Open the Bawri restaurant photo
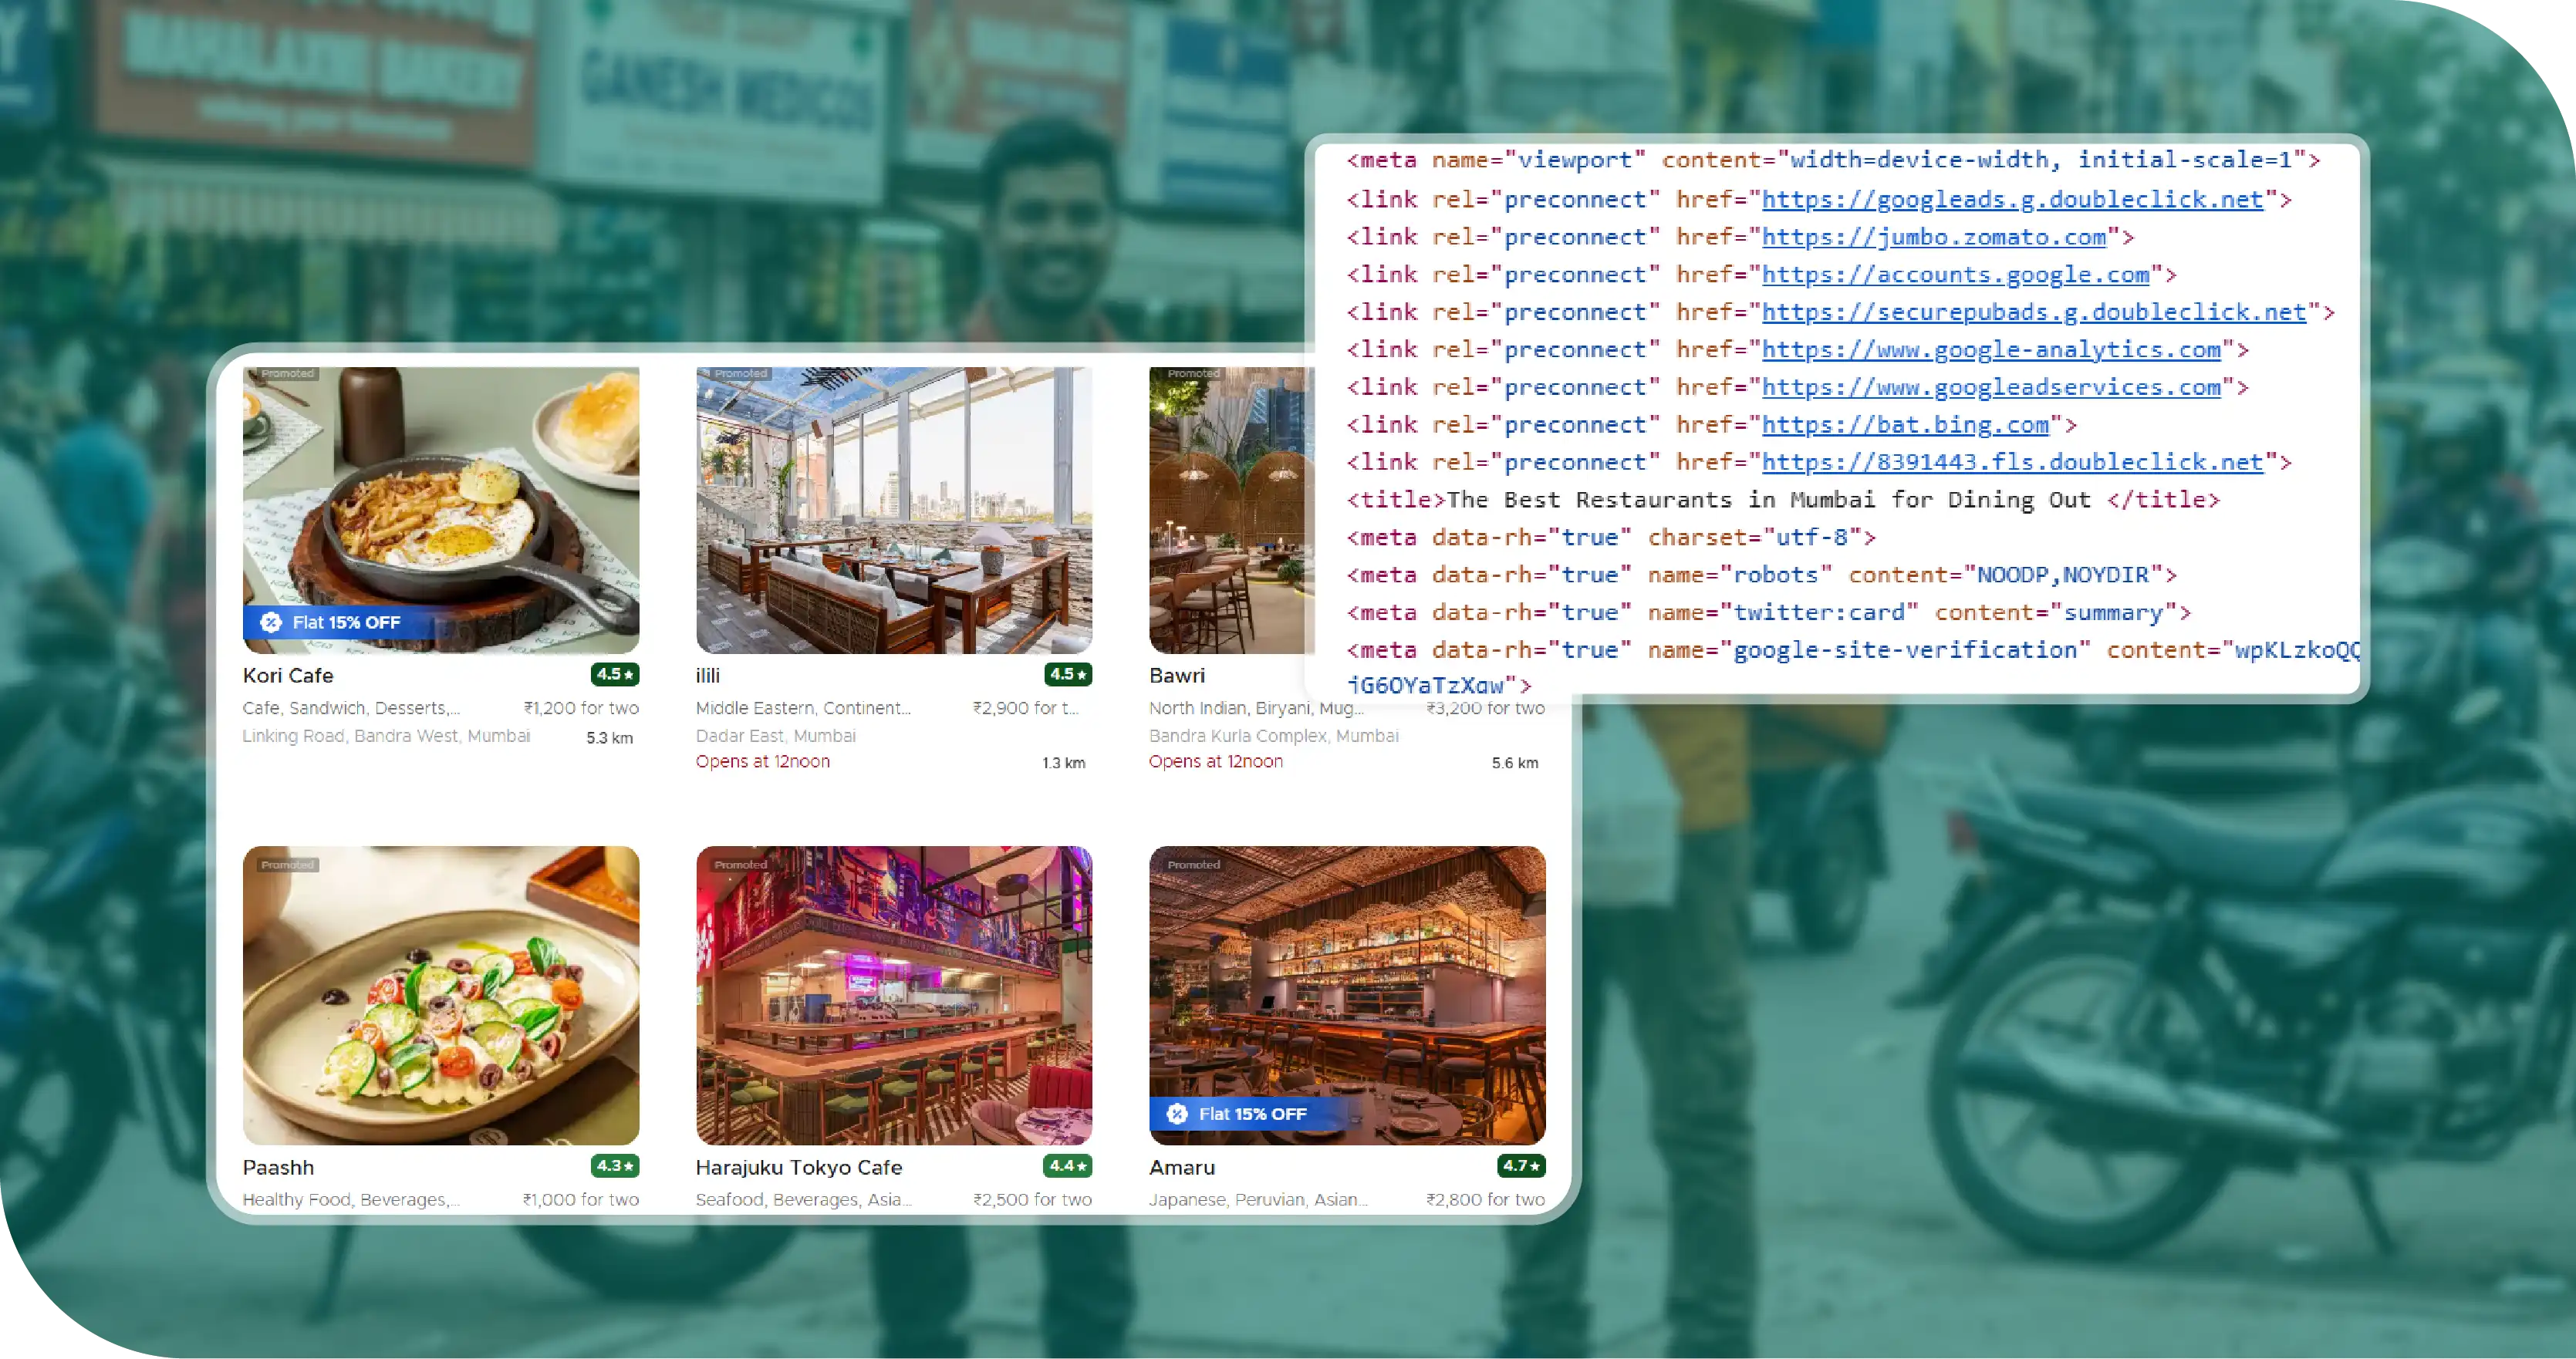The image size is (2576, 1359). (1232, 510)
